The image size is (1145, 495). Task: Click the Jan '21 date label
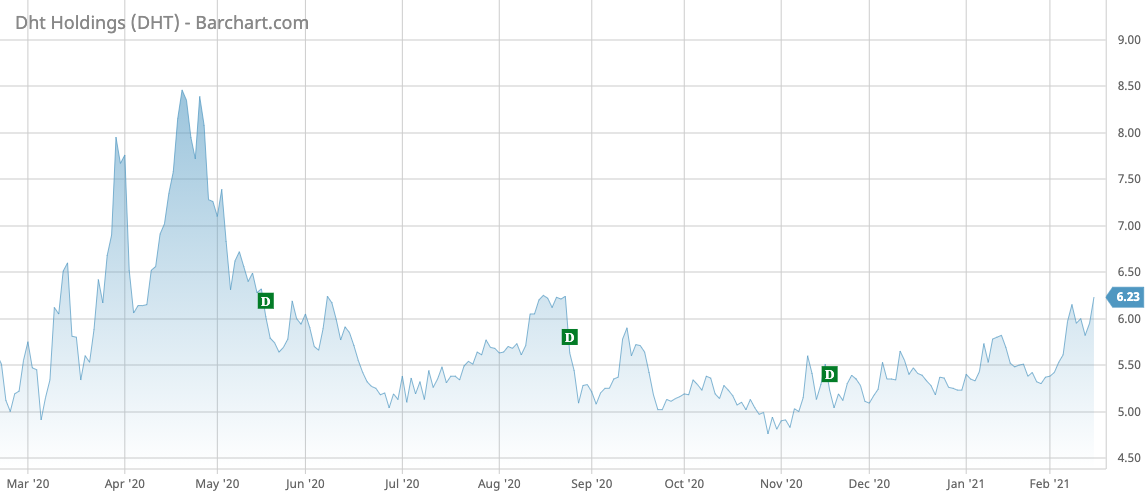coord(966,483)
